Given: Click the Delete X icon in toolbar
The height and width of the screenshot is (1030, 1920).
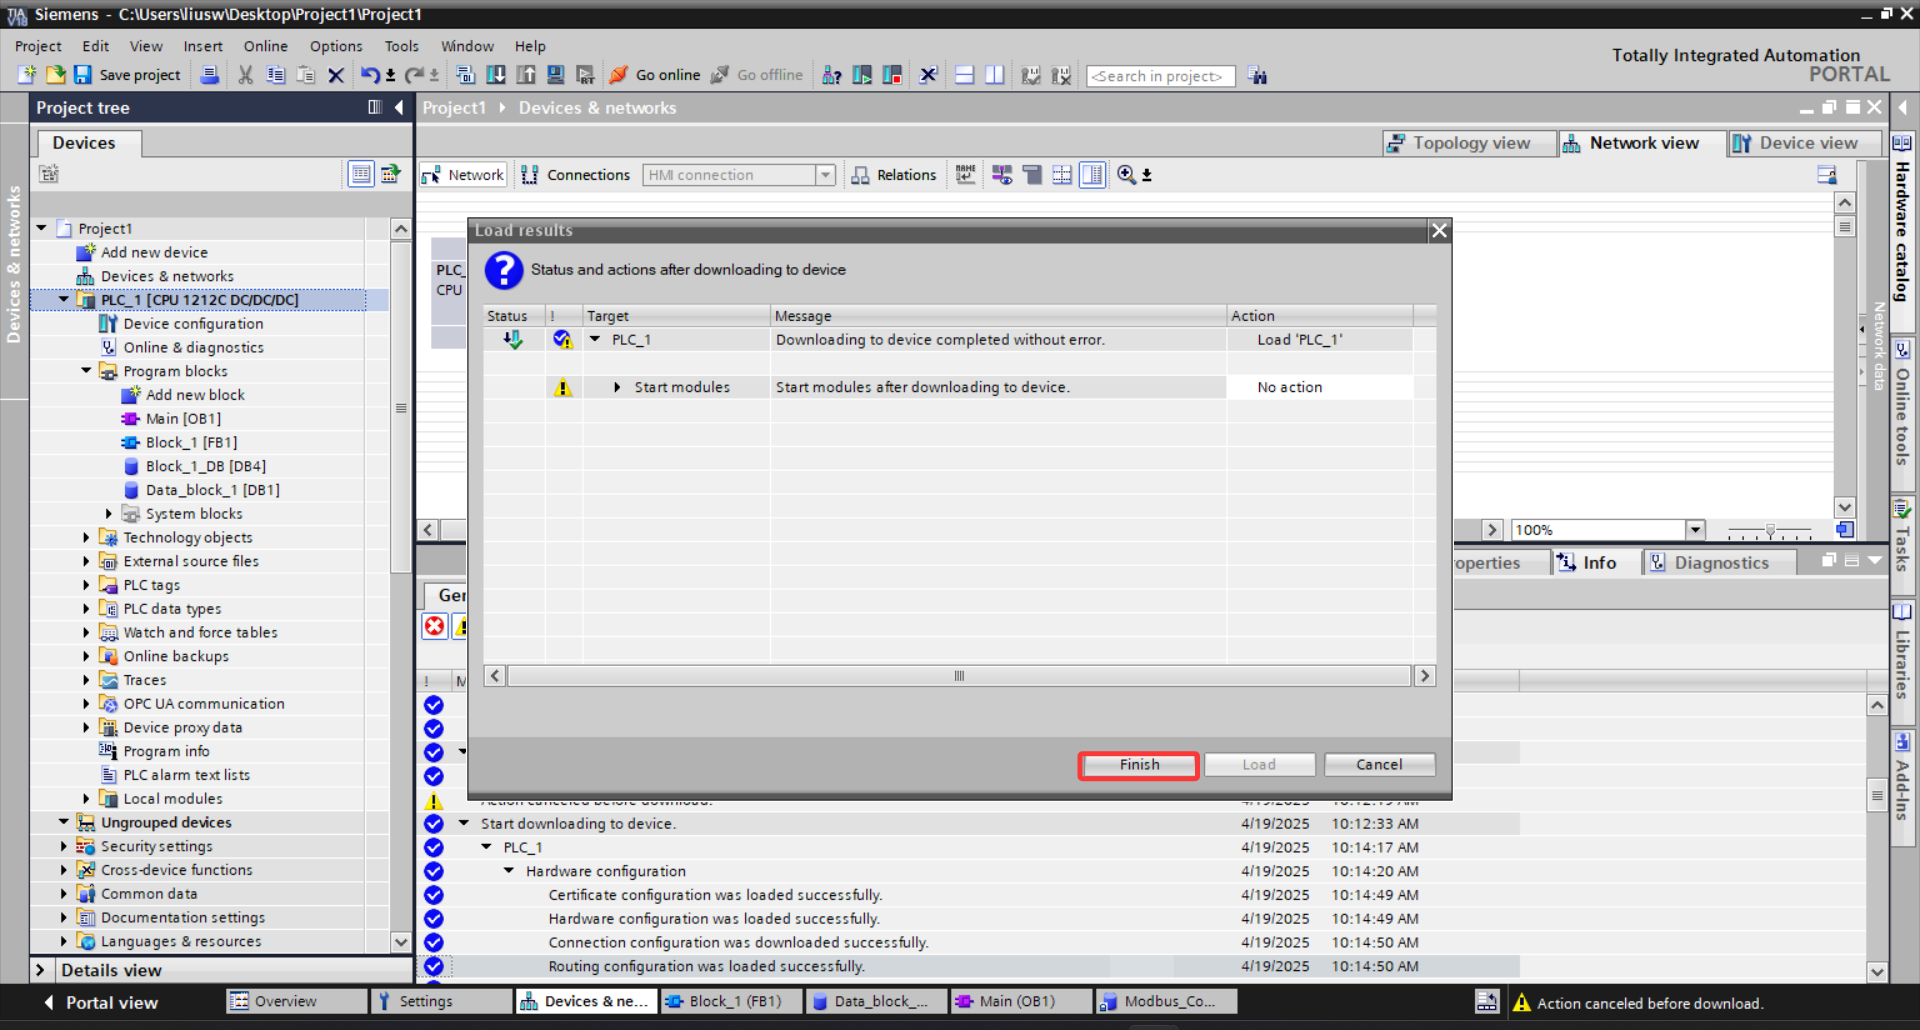Looking at the screenshot, I should point(336,75).
